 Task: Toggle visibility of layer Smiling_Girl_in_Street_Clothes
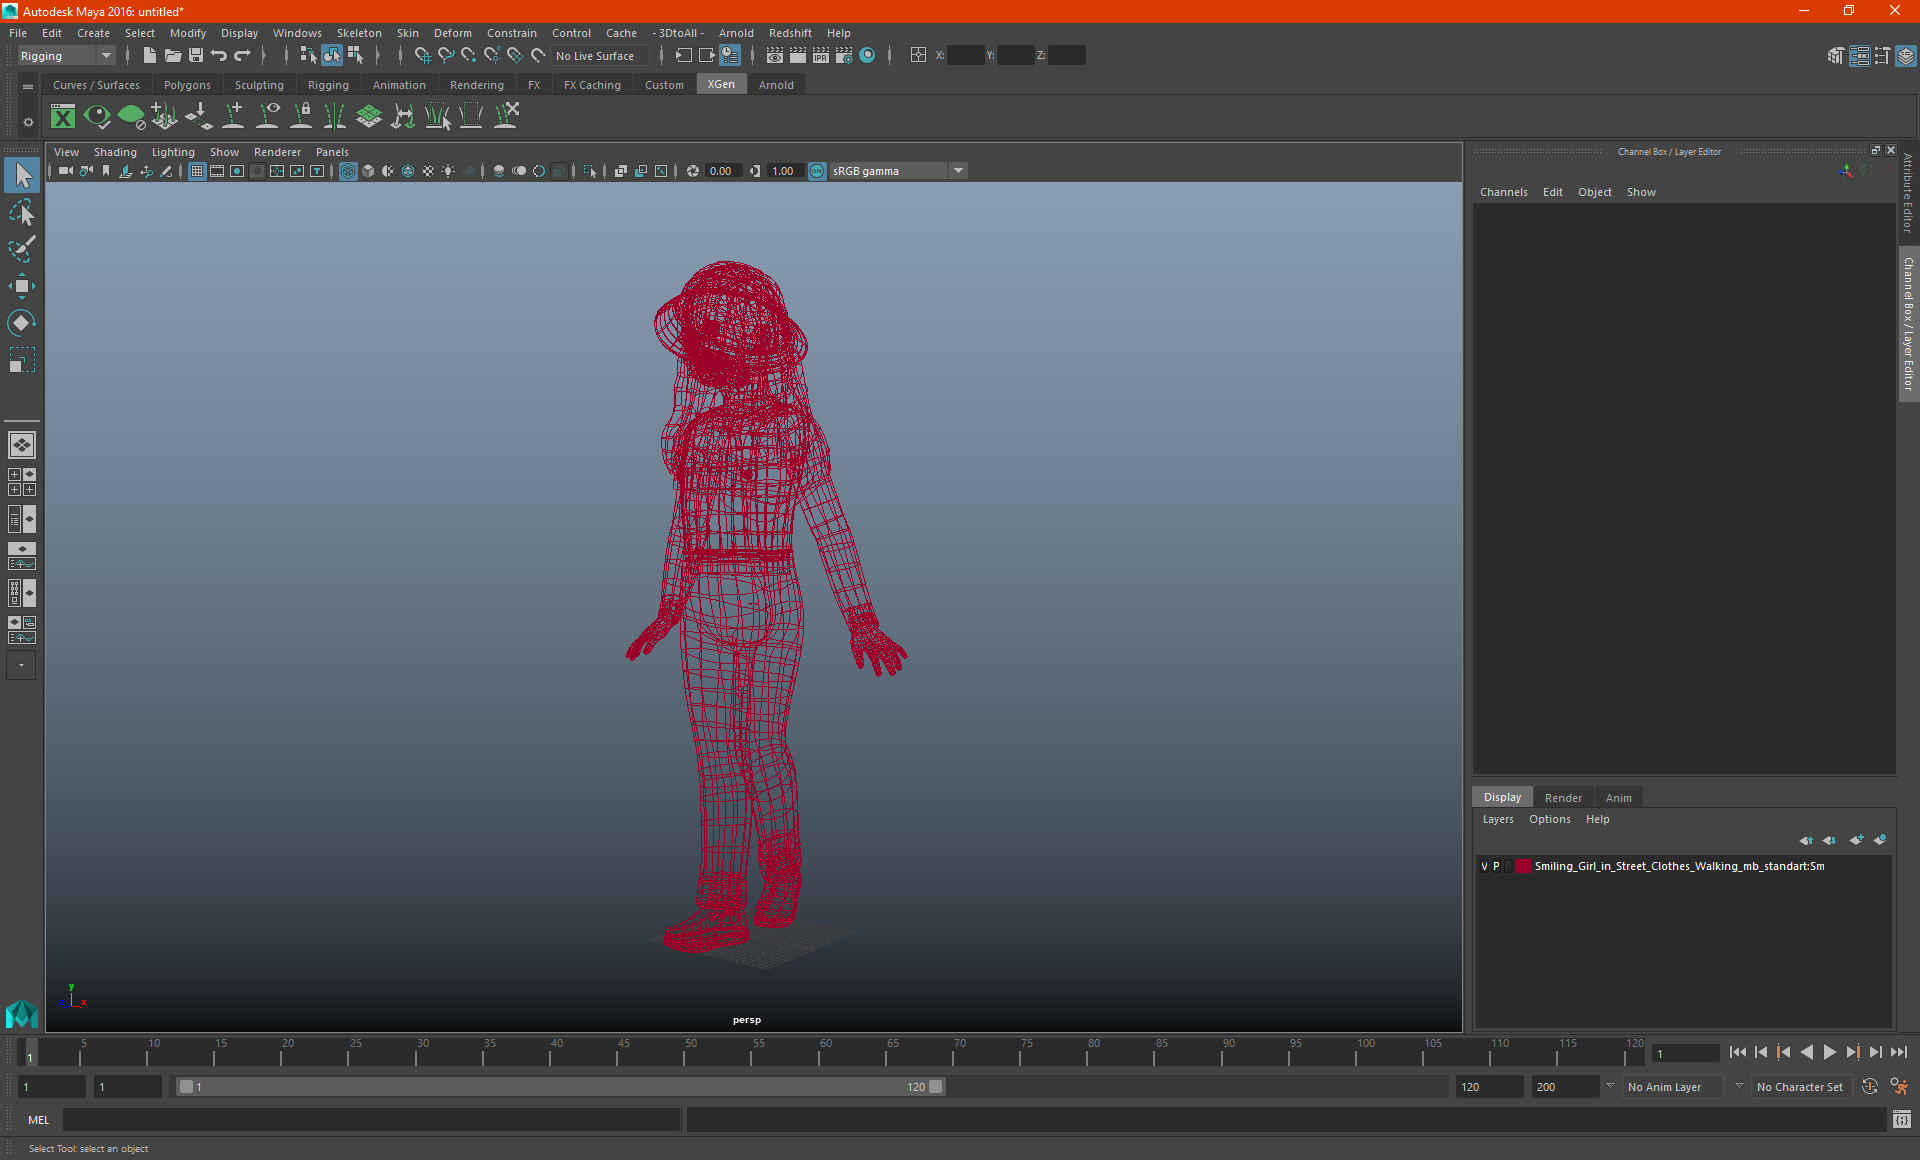(x=1483, y=865)
